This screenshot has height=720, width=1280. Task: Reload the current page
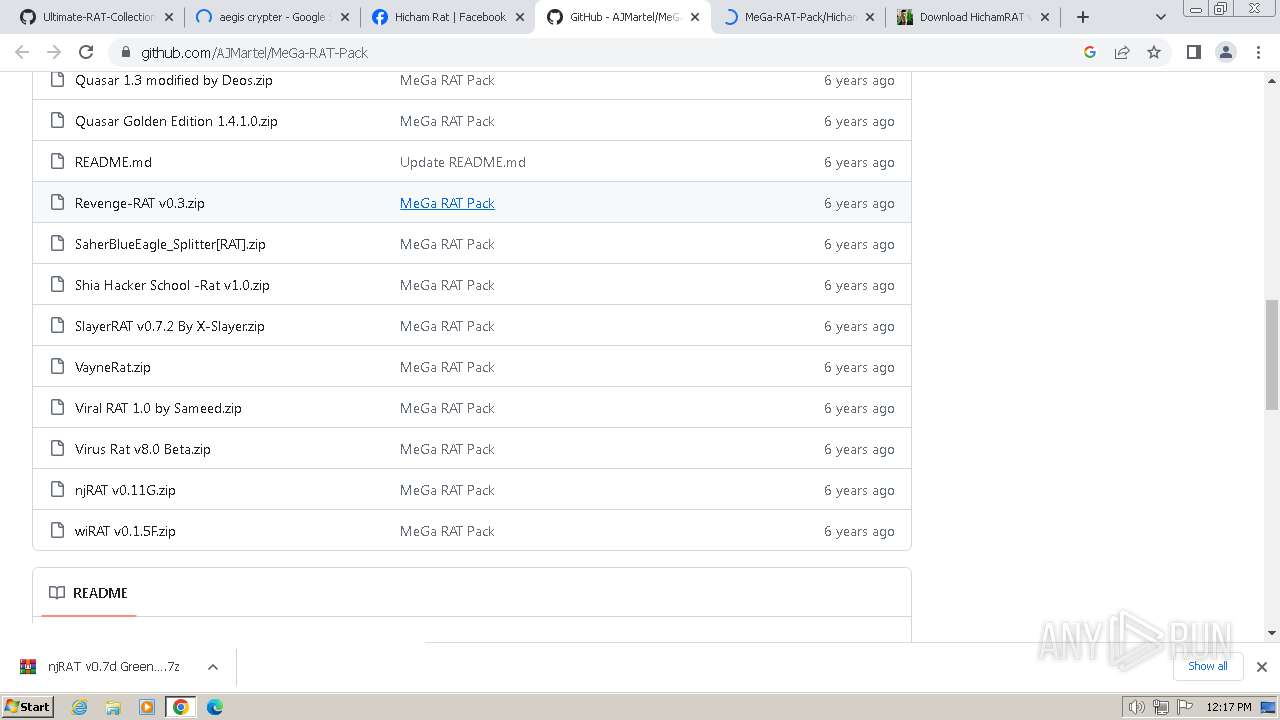(86, 52)
